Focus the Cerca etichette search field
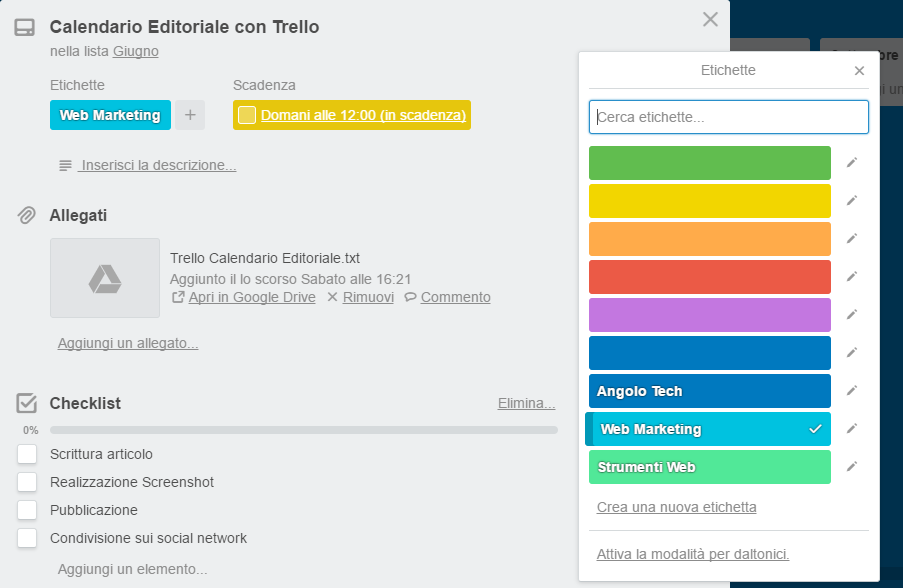Screen dimensions: 903x588 [x=729, y=117]
